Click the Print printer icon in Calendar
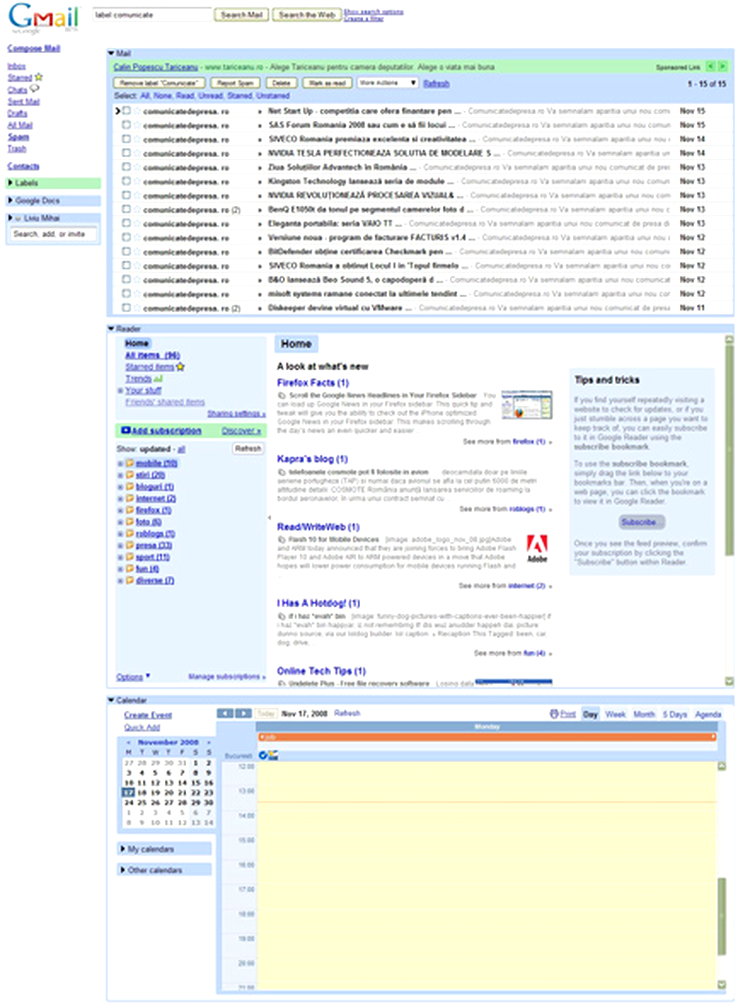This screenshot has width=750, height=1006. tap(554, 713)
